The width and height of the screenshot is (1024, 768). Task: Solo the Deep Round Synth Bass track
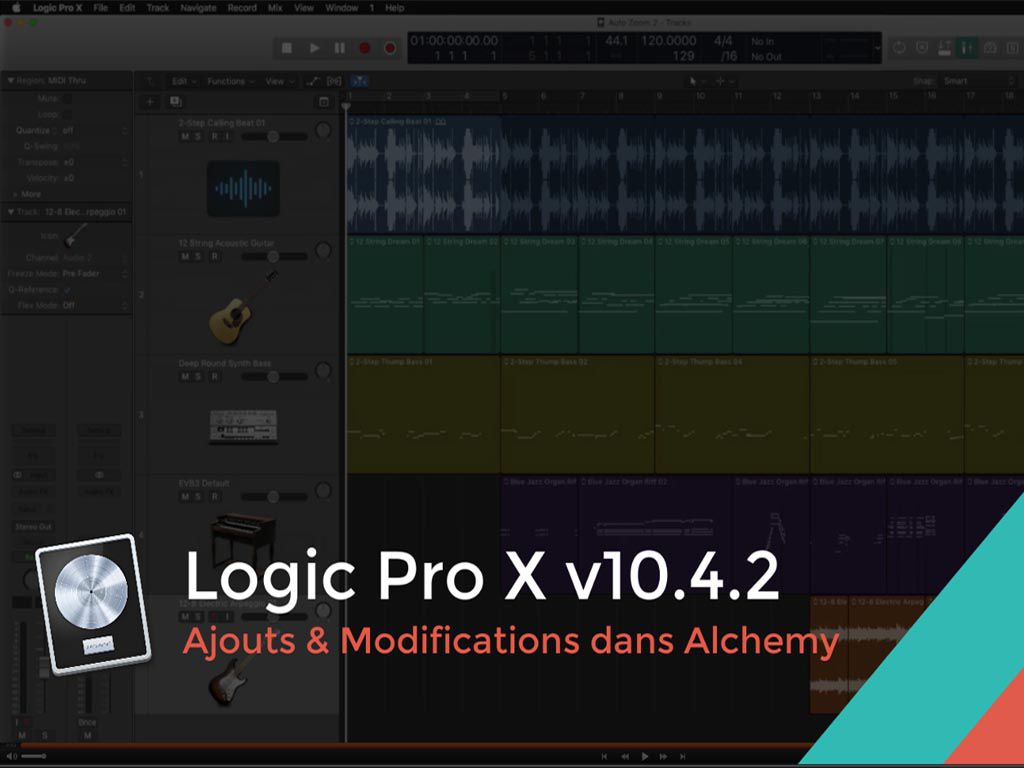coord(198,377)
